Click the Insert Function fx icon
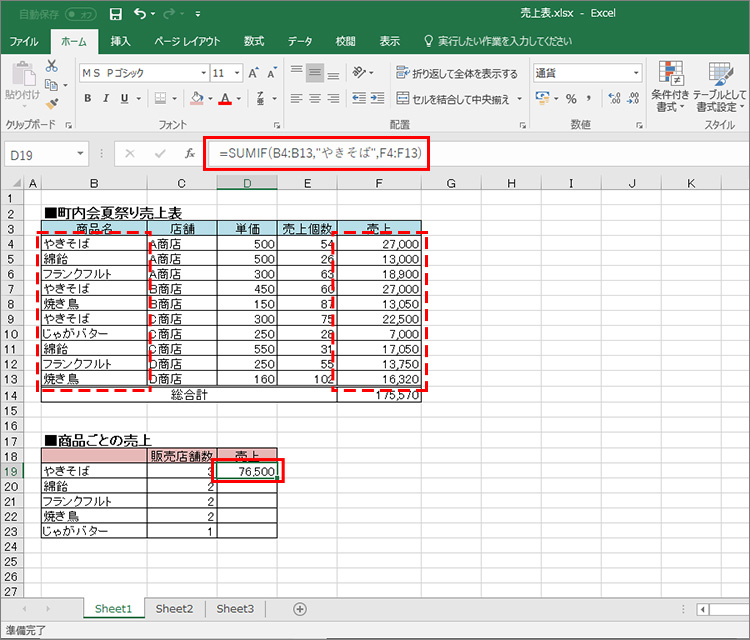Screen dimensions: 750x640 tap(189, 154)
